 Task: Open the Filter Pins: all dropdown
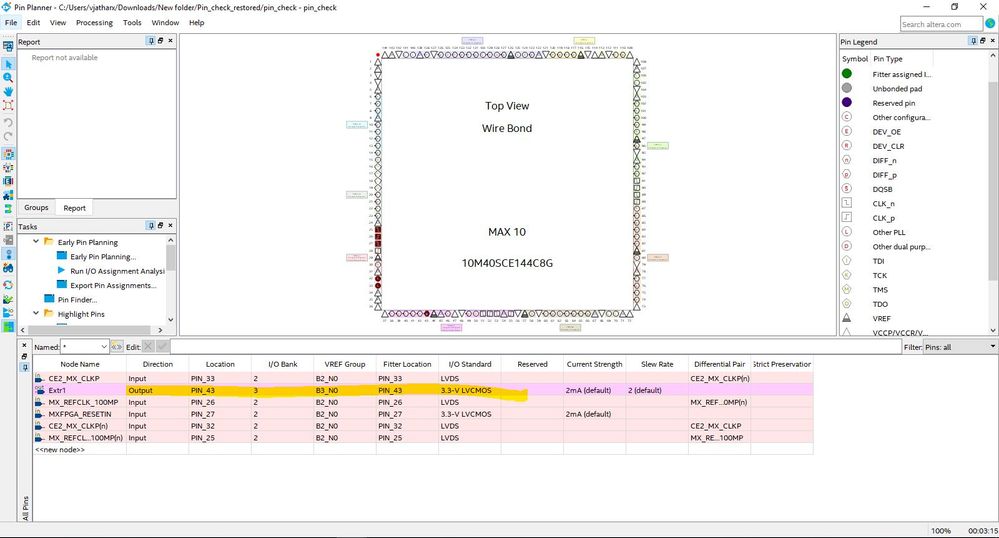coord(960,347)
